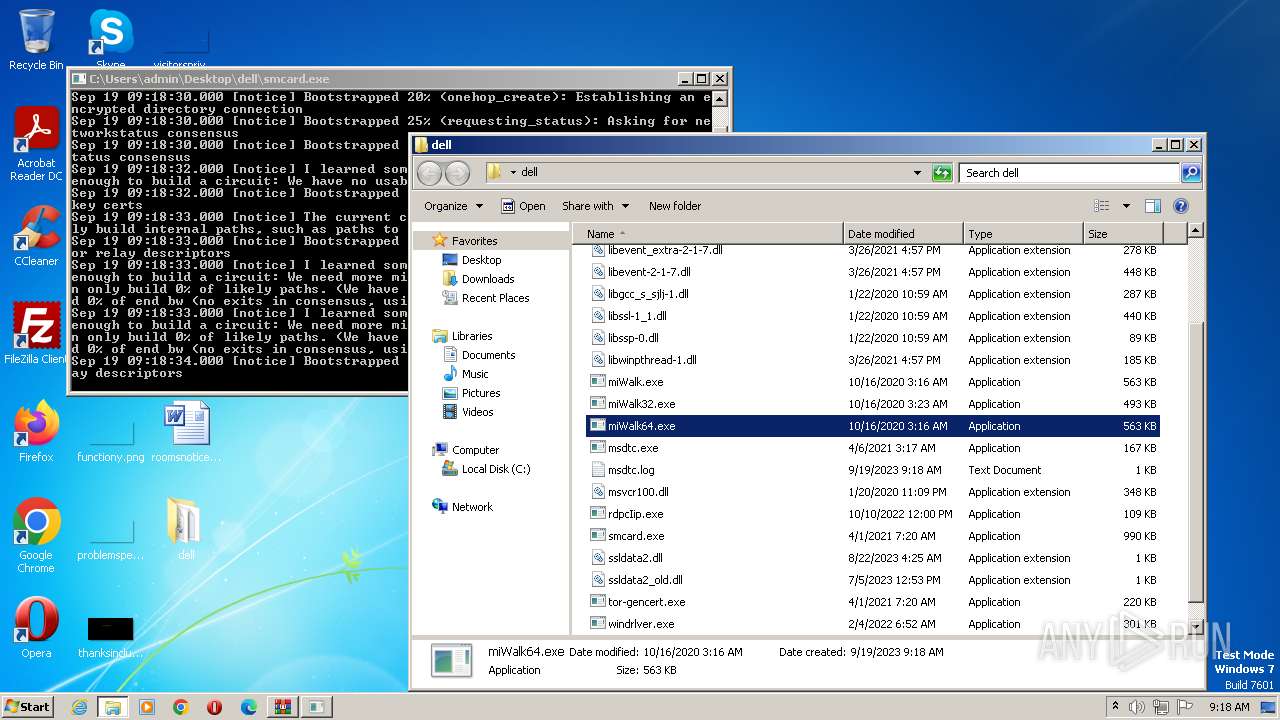Open the Recycle Bin desktop icon
Screen dimensions: 1280x720
[36, 38]
